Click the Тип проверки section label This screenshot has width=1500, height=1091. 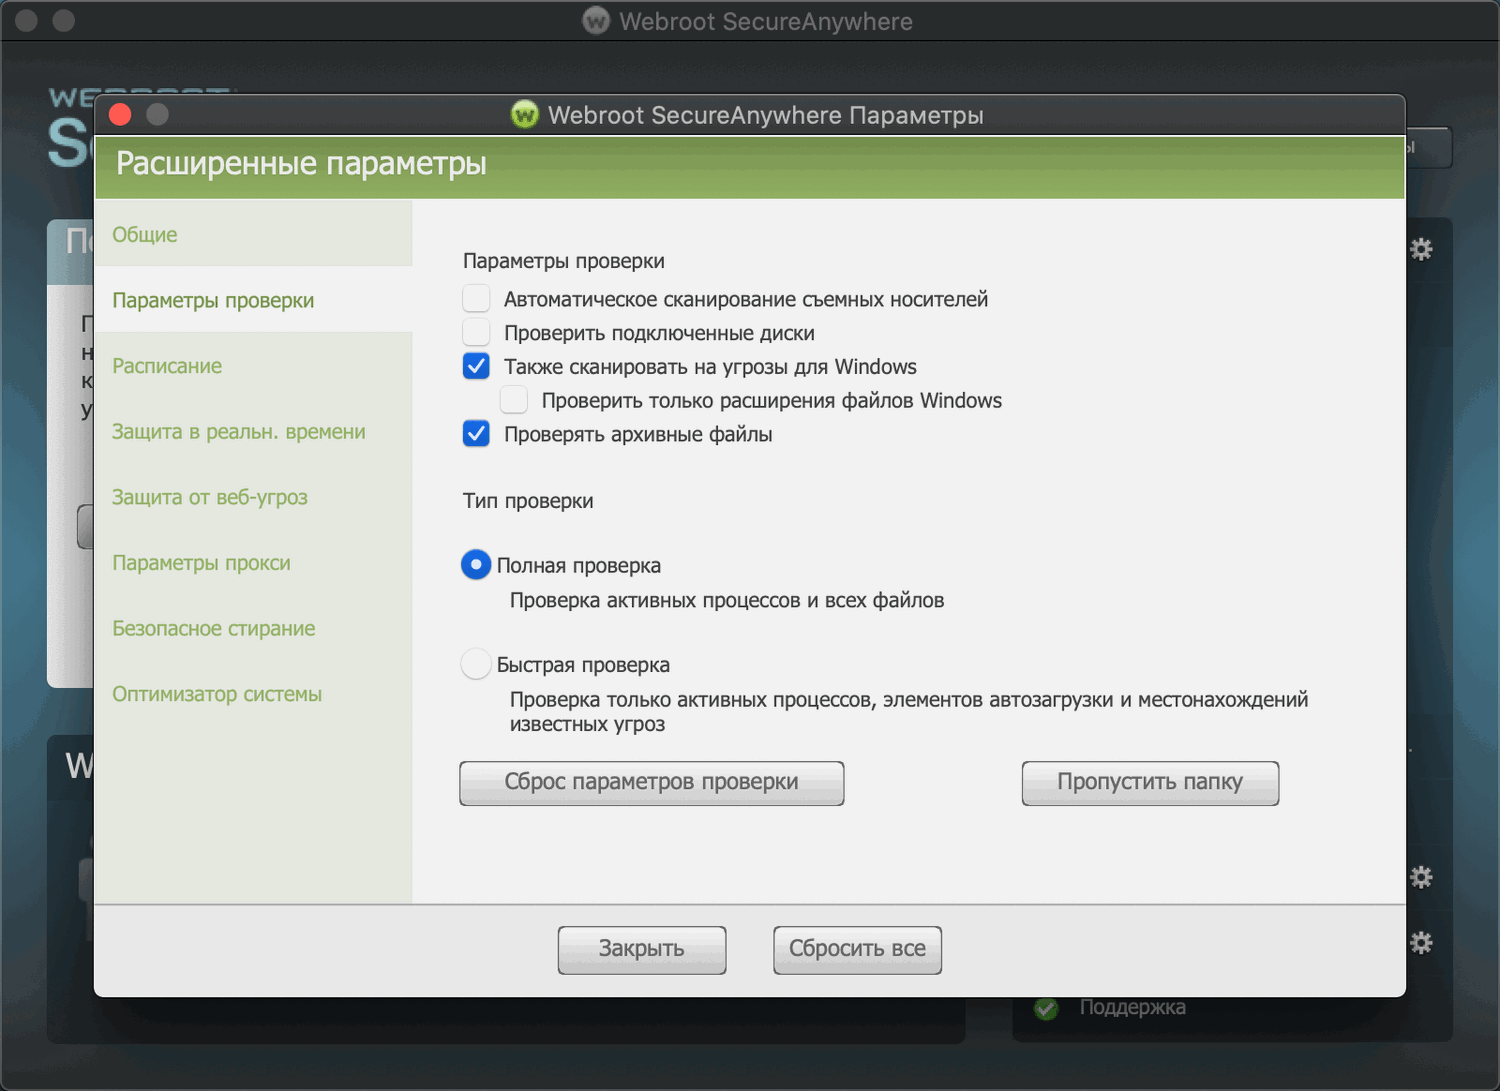click(x=528, y=501)
